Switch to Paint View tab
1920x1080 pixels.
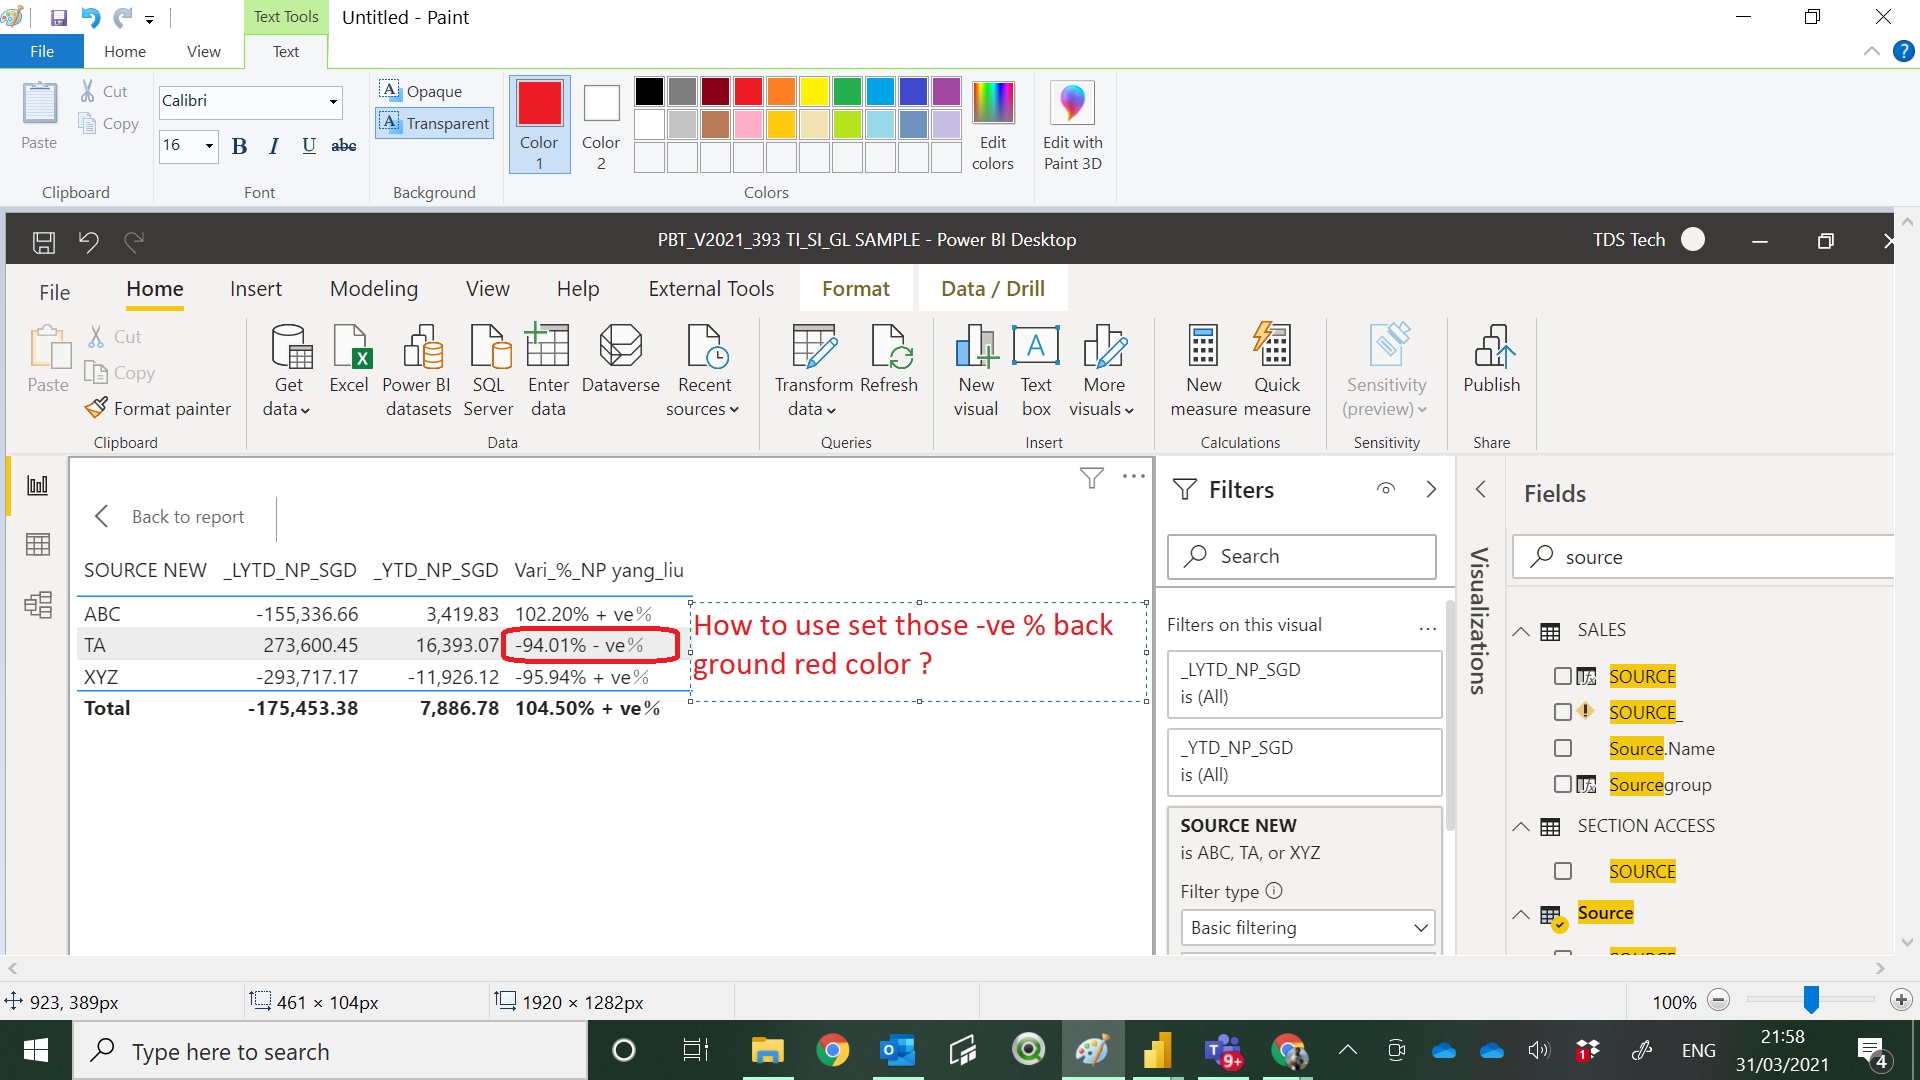(204, 51)
